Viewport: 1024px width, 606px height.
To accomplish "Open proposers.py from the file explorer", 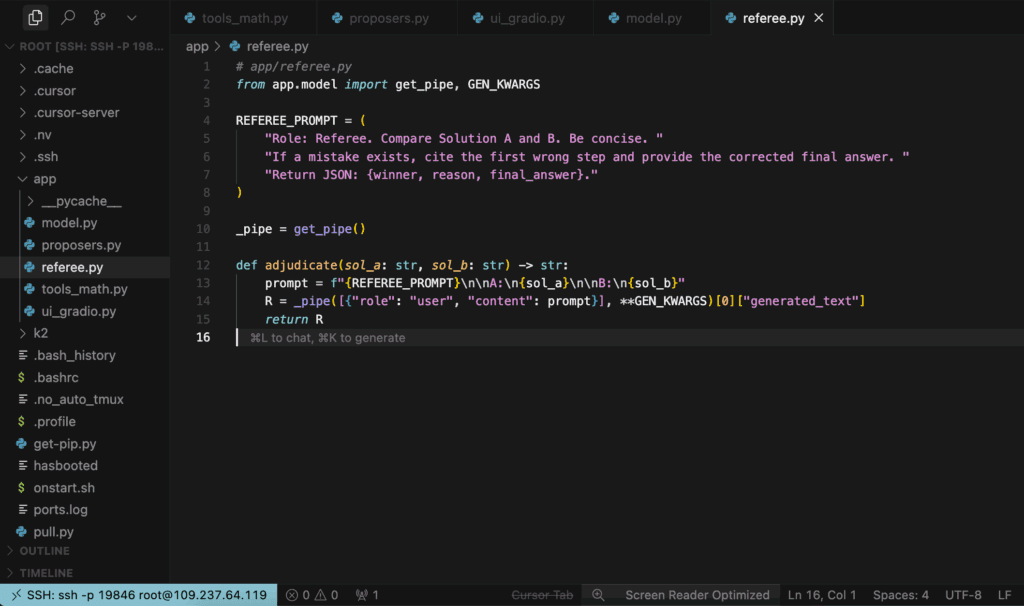I will pos(80,245).
